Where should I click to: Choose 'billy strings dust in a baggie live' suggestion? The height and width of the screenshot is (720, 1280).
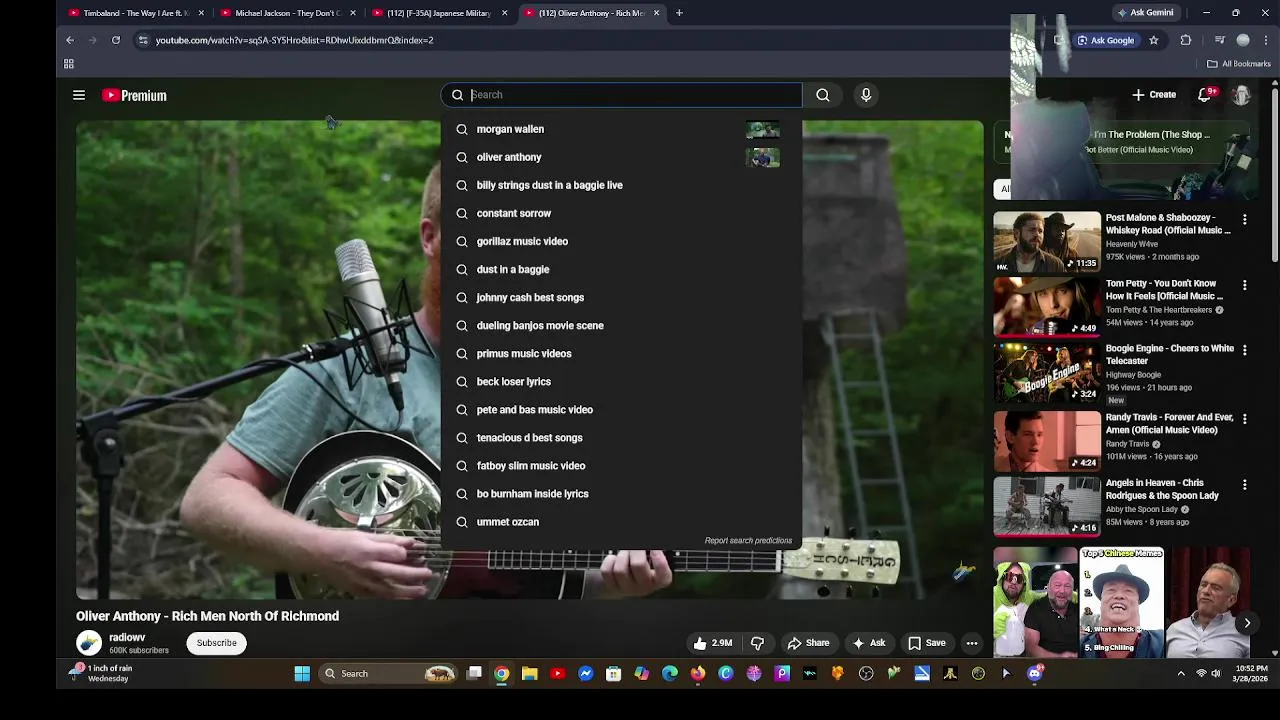[621, 185]
